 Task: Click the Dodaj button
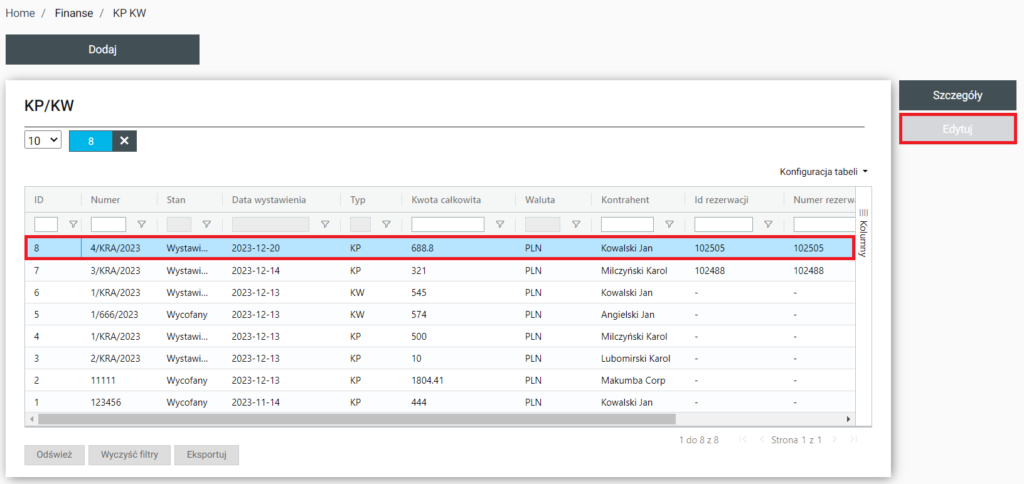tap(102, 50)
